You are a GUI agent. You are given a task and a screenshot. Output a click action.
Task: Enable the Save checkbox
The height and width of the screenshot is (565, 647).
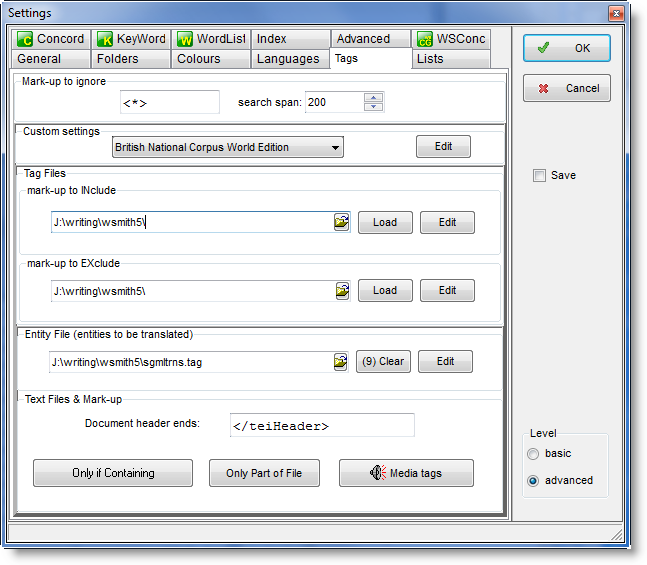coord(539,175)
